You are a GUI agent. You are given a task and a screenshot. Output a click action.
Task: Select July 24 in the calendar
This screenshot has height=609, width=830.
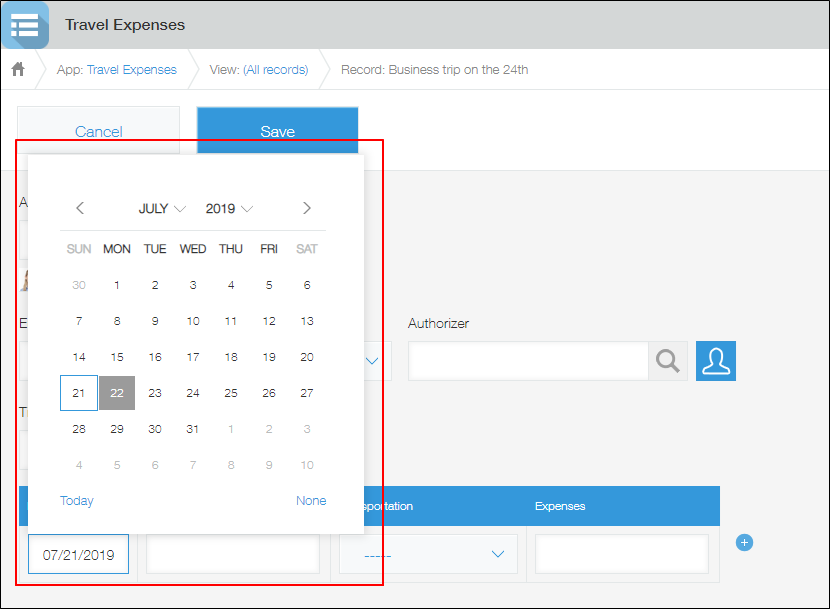click(193, 393)
